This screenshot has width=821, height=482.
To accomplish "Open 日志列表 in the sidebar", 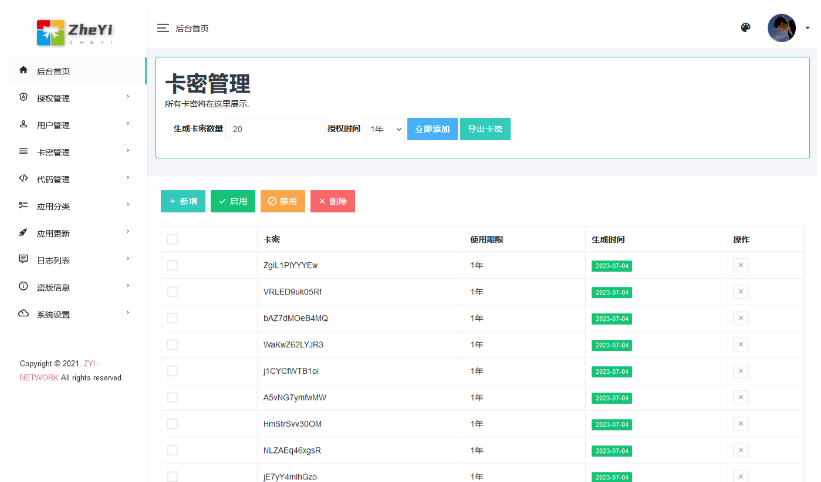I will click(53, 260).
